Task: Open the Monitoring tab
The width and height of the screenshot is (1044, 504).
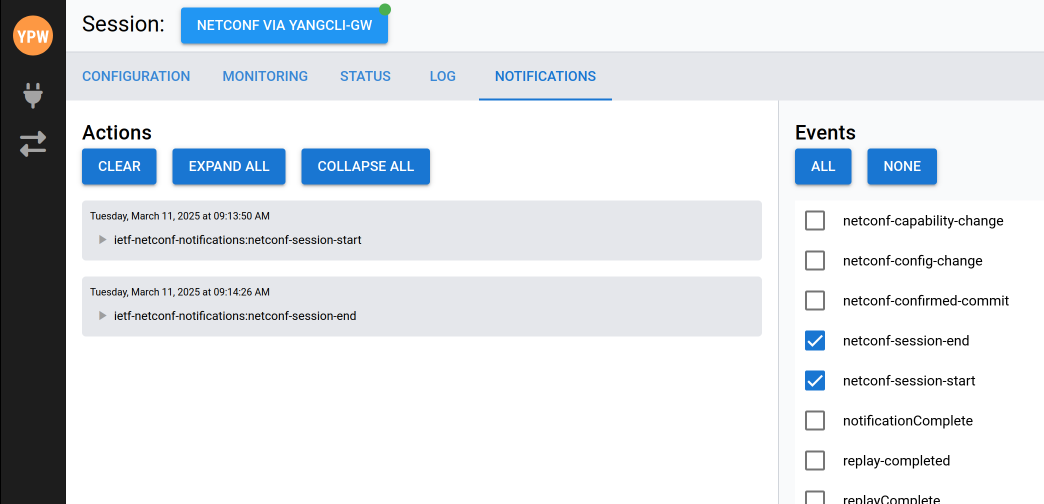Action: pyautogui.click(x=265, y=76)
